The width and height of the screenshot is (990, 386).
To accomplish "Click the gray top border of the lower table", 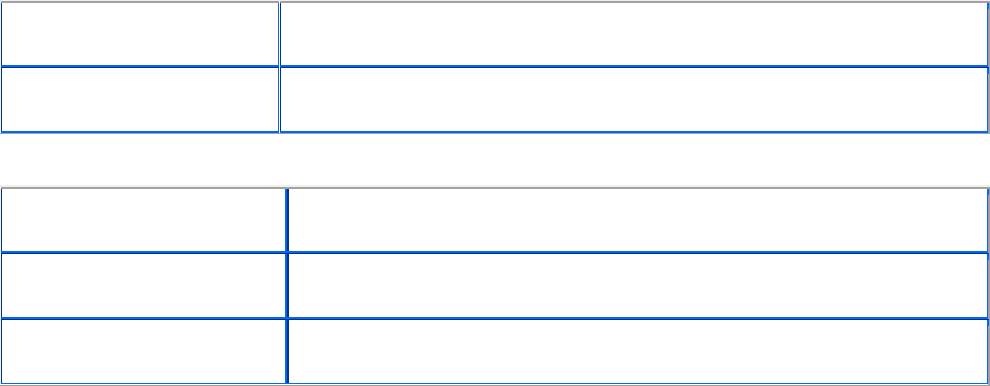I will tap(495, 188).
